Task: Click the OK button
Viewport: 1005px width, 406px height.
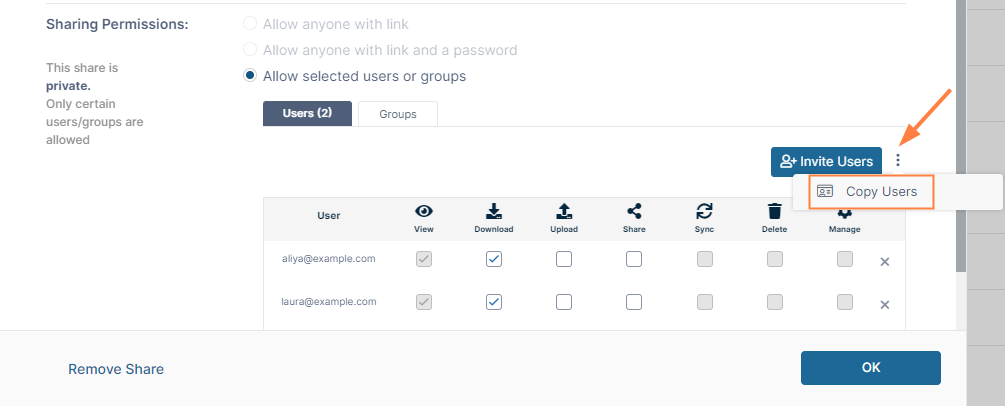Action: (870, 368)
